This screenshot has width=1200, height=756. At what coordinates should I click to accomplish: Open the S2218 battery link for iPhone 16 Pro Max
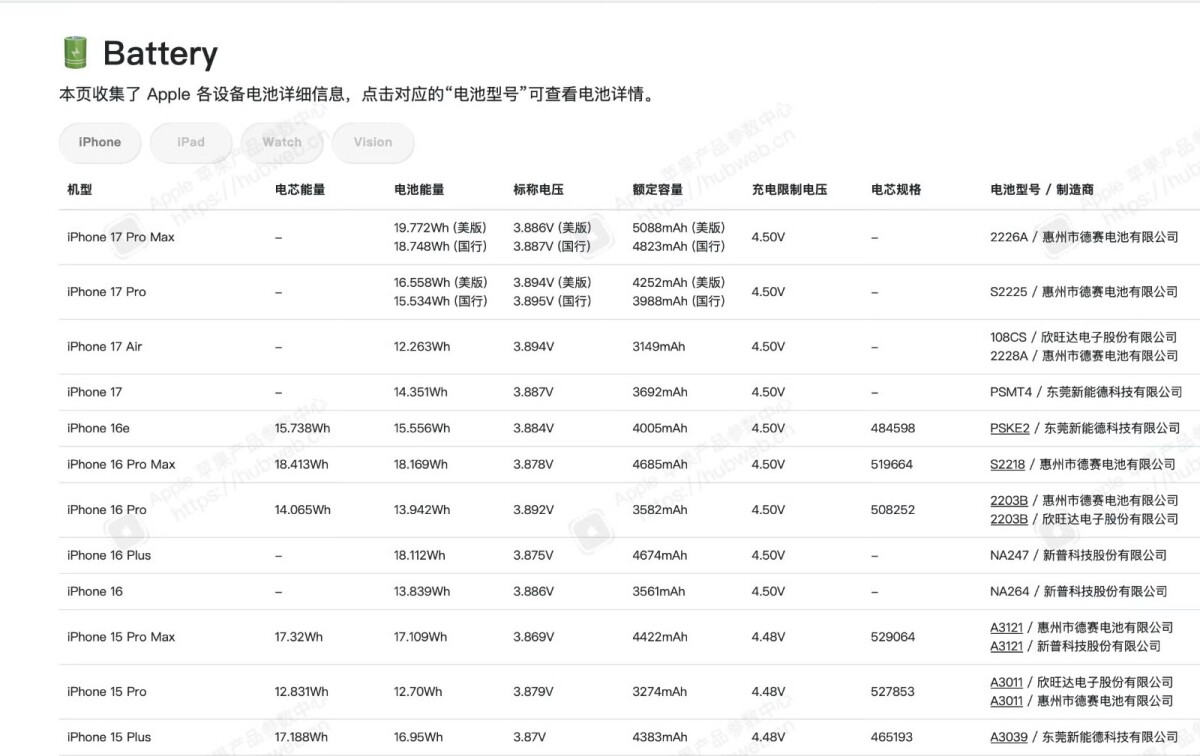[1008, 464]
